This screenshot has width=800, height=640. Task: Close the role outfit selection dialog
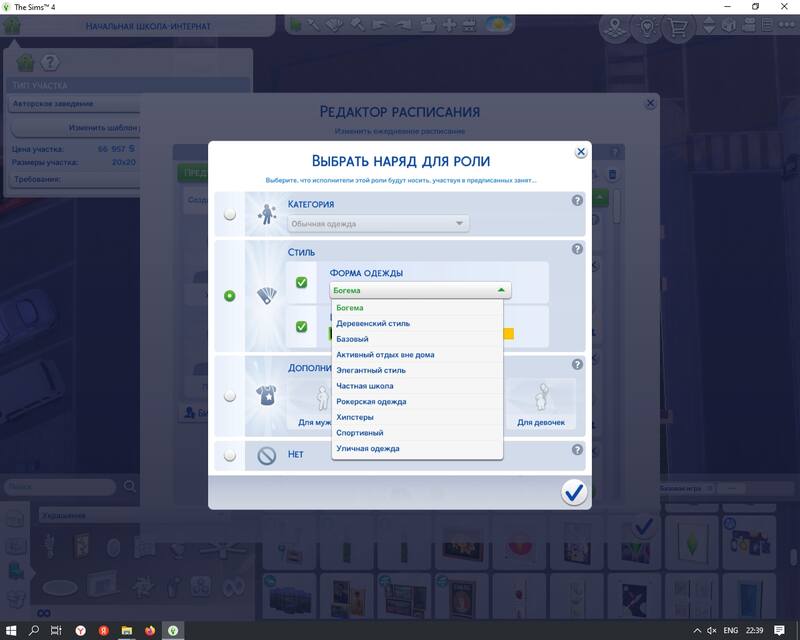[581, 152]
